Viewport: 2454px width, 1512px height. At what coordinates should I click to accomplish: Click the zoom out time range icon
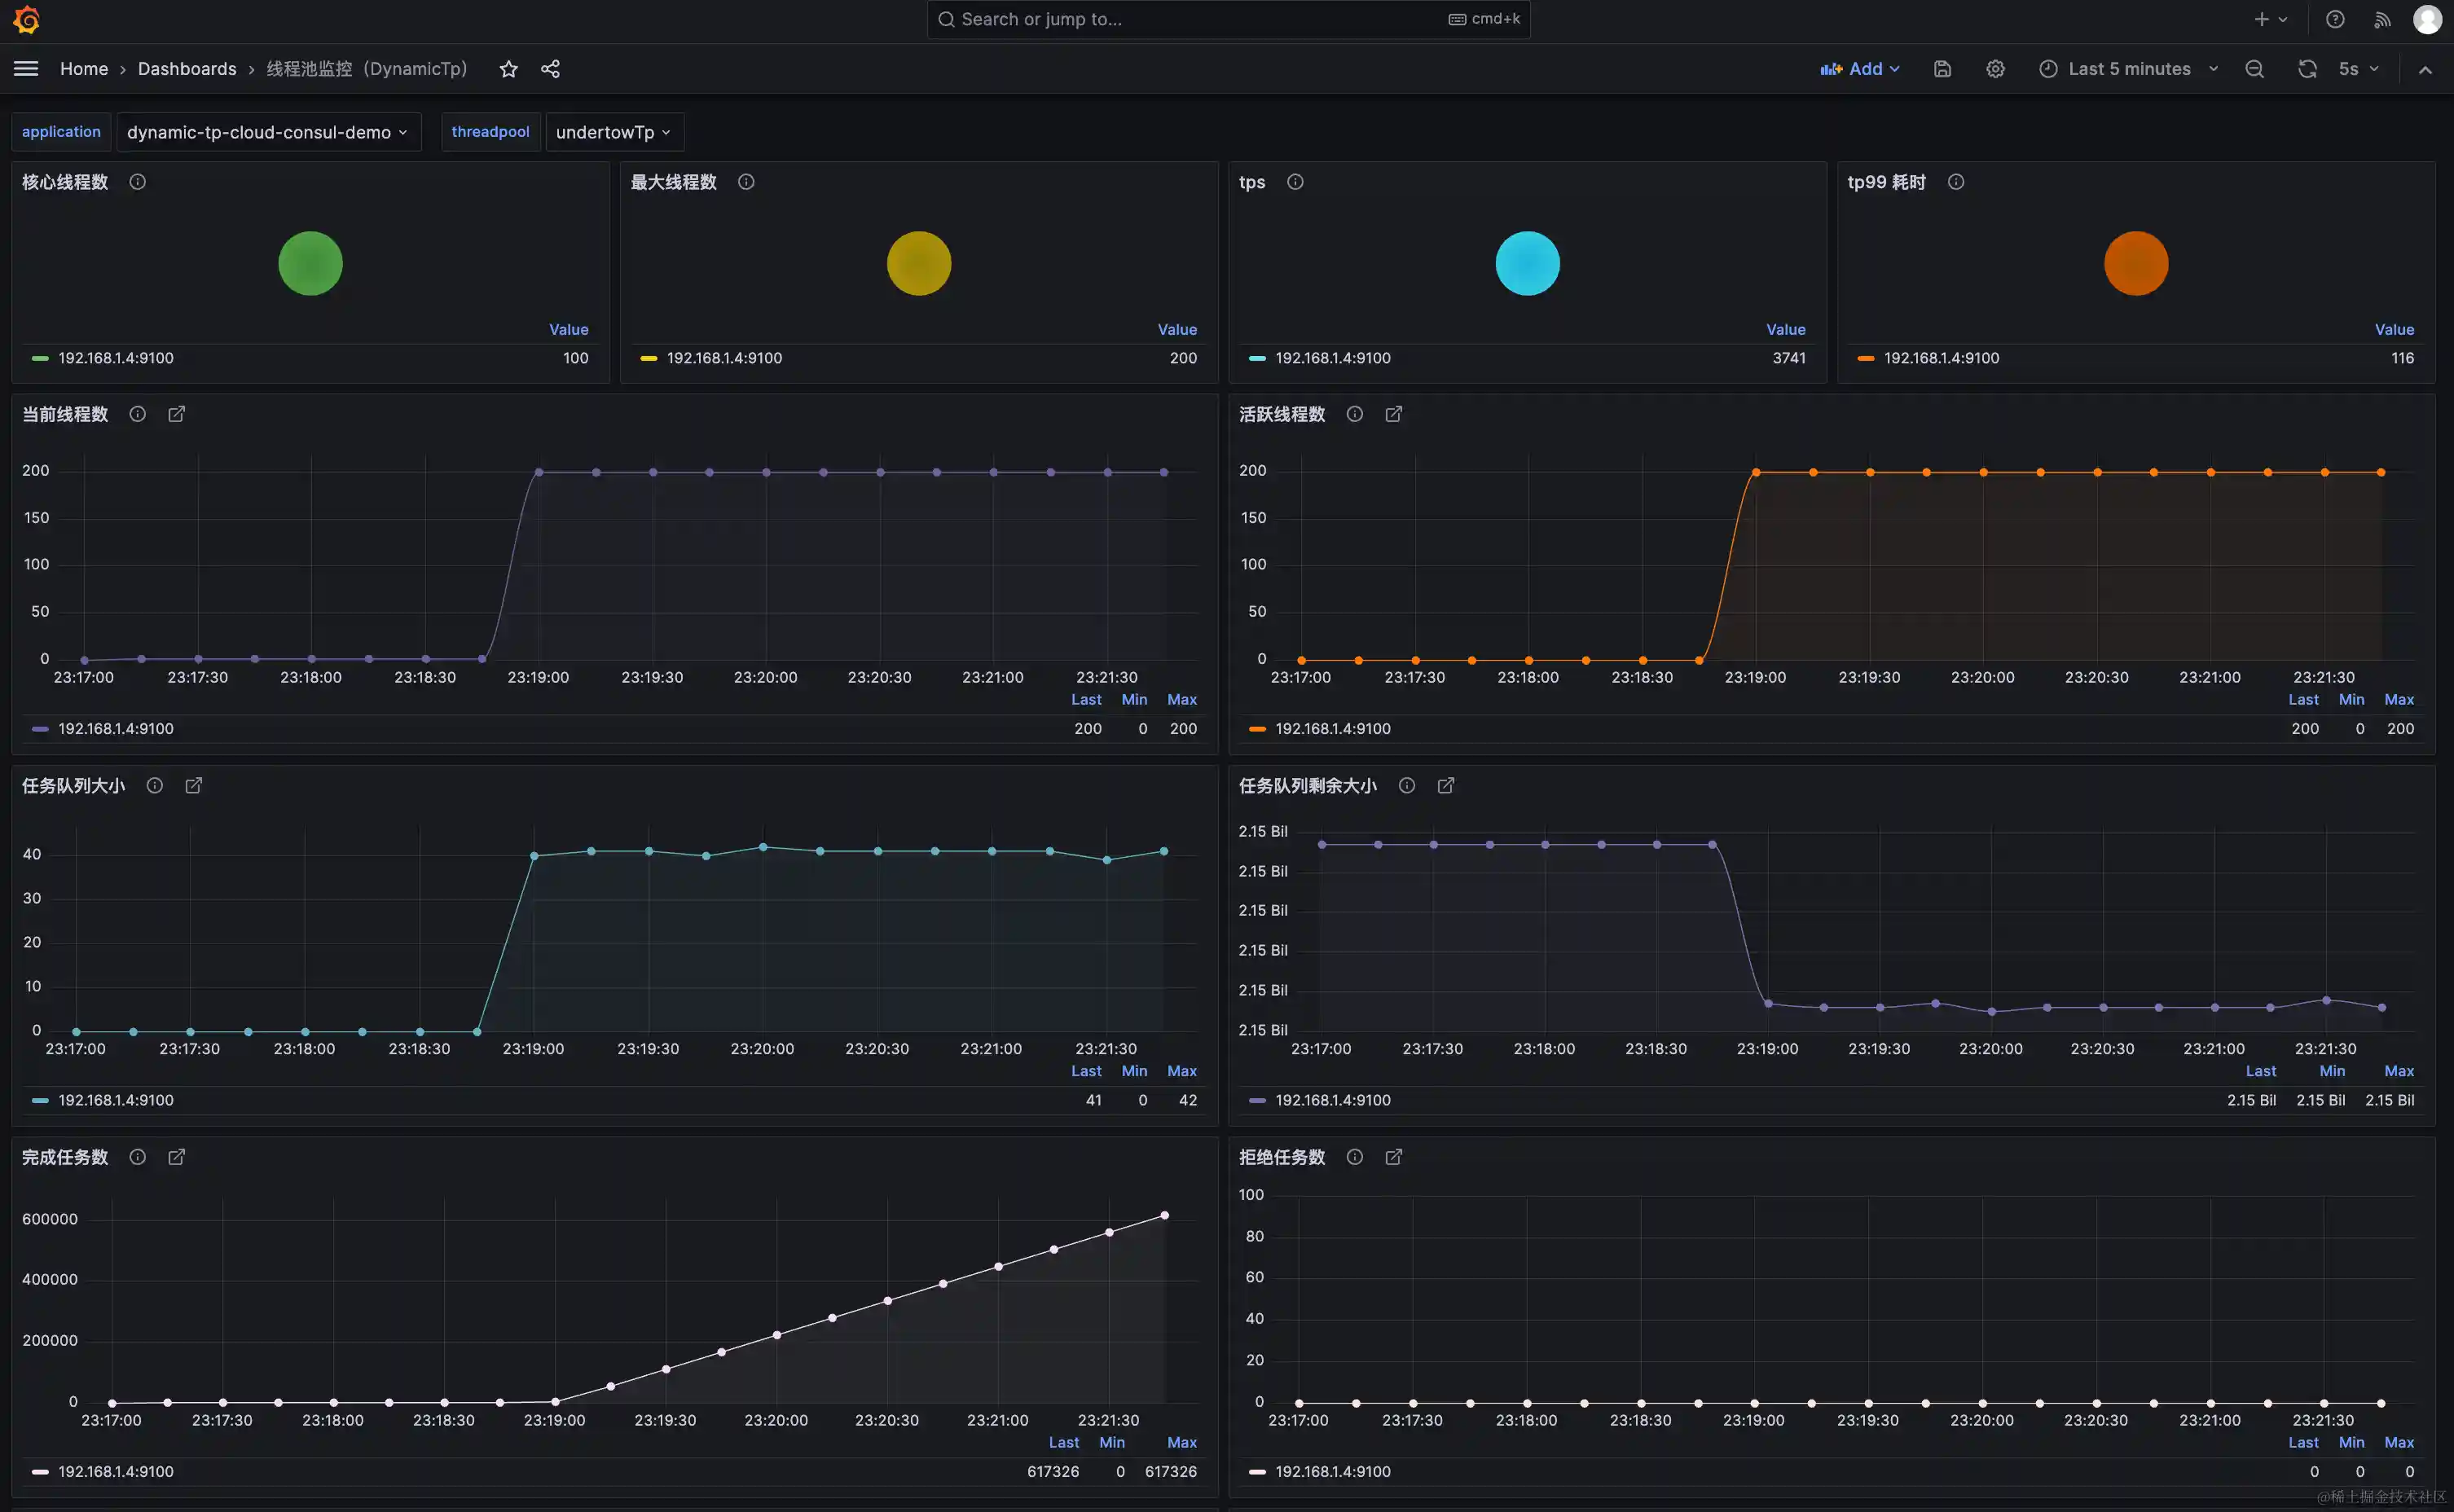pyautogui.click(x=2254, y=69)
